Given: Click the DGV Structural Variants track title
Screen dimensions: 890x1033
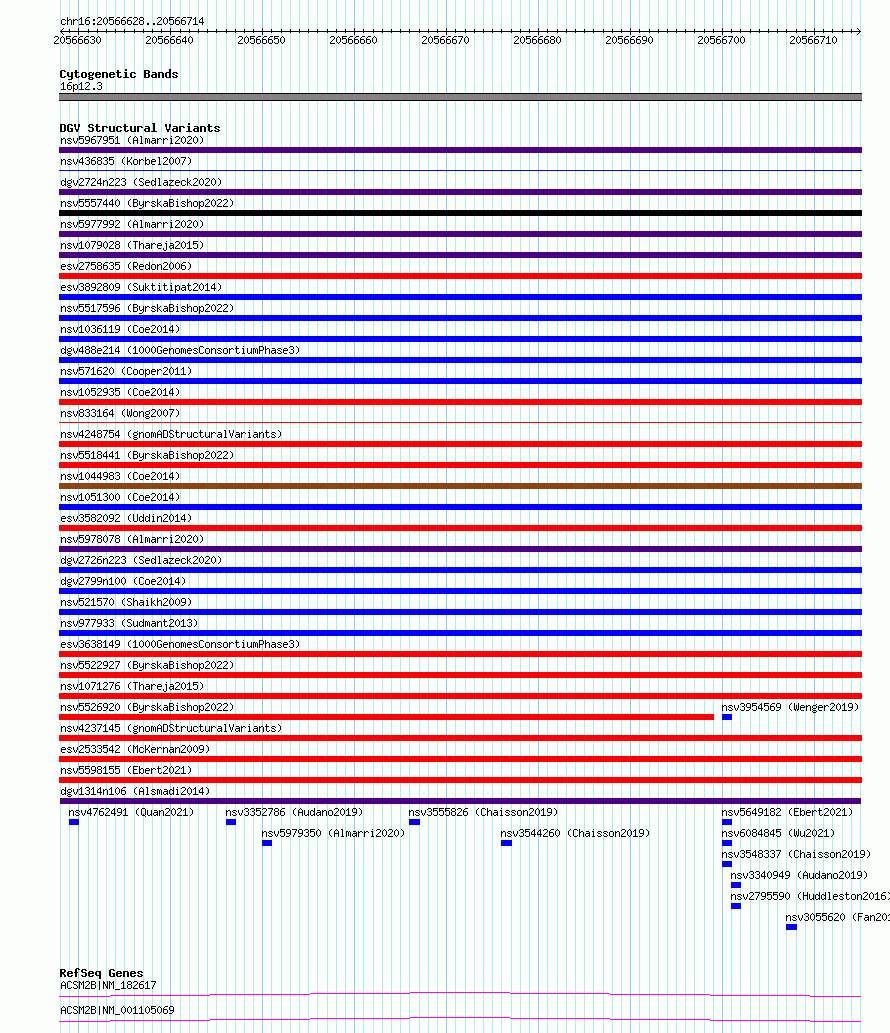Looking at the screenshot, I should tap(140, 128).
